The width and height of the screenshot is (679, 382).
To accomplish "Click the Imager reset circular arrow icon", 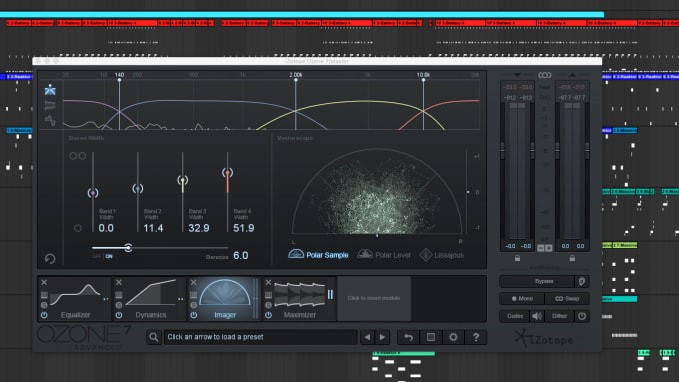I will 50,259.
